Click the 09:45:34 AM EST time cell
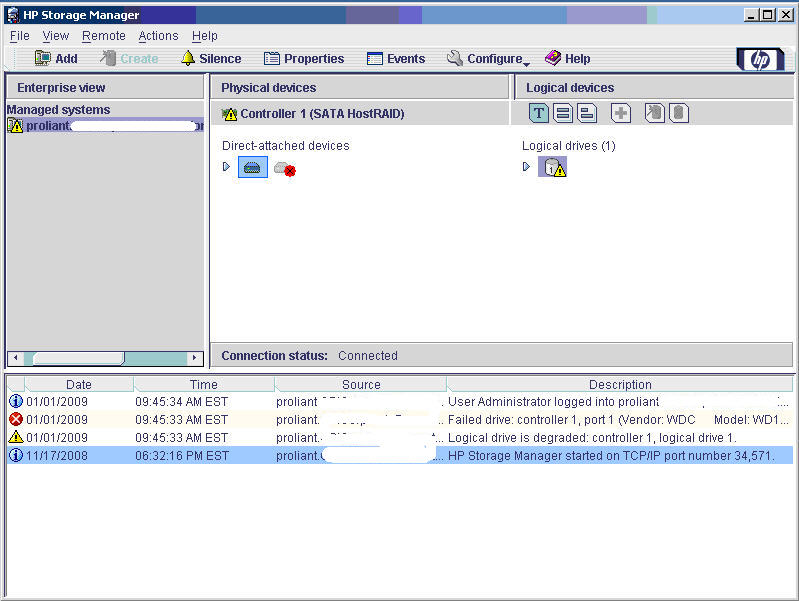This screenshot has height=601, width=799. click(x=181, y=402)
